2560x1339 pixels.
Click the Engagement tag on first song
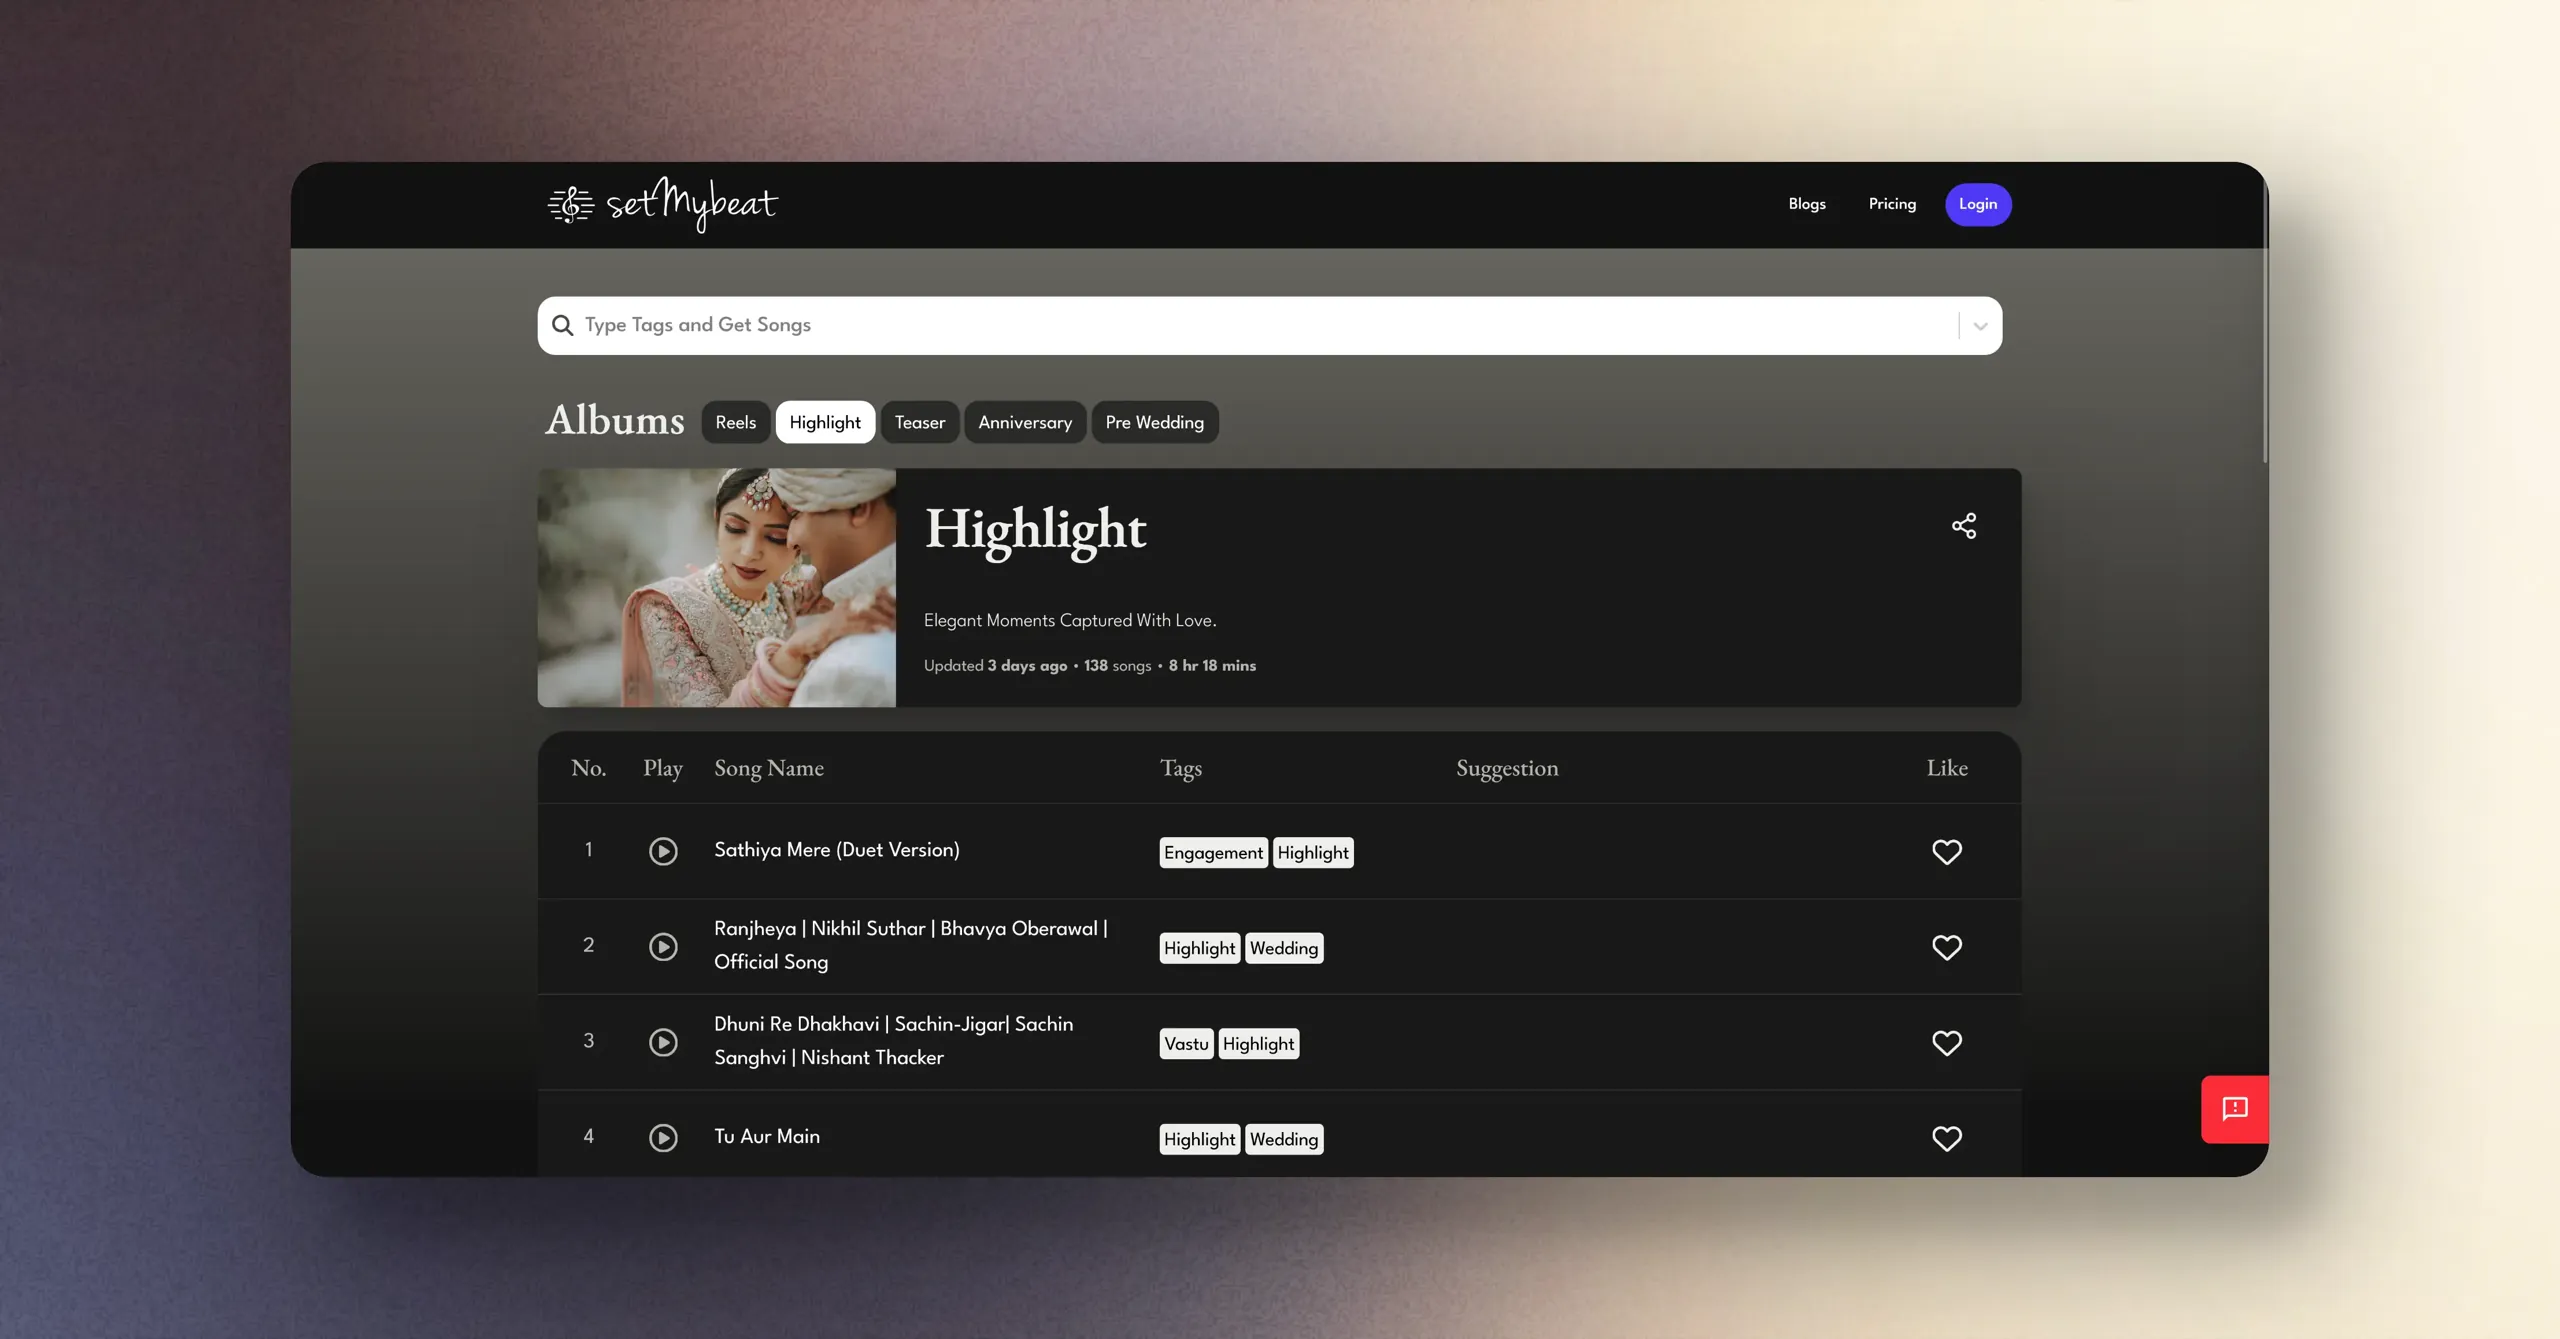point(1213,852)
